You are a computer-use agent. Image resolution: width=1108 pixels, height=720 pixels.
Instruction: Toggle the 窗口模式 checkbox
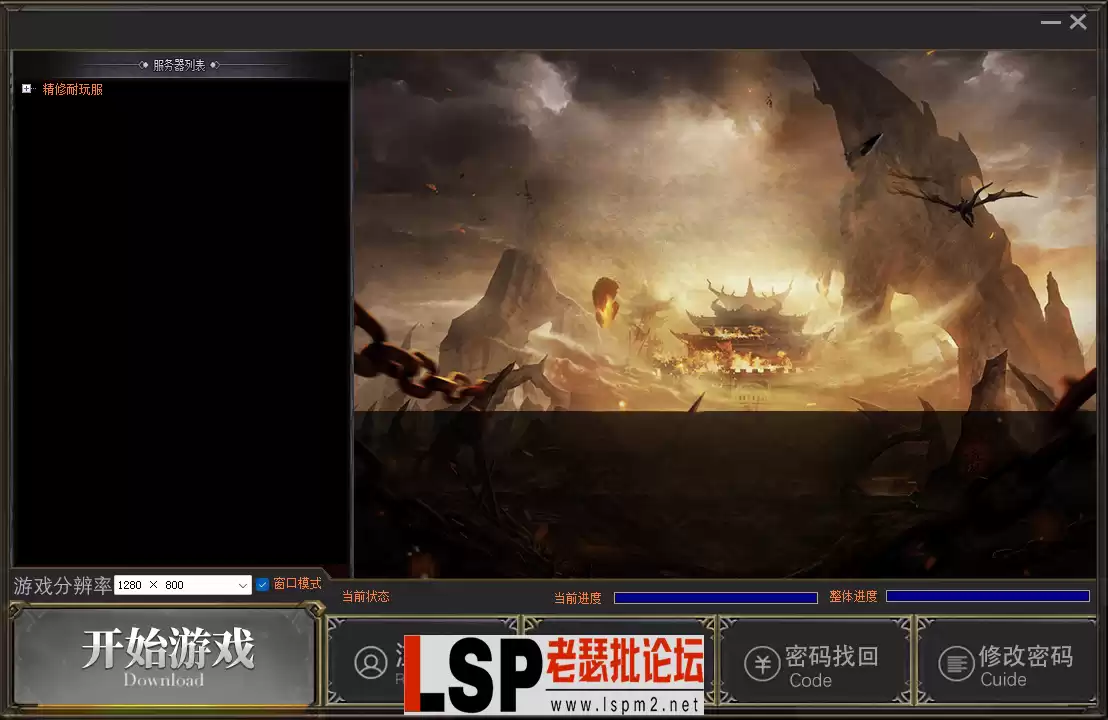(x=262, y=584)
